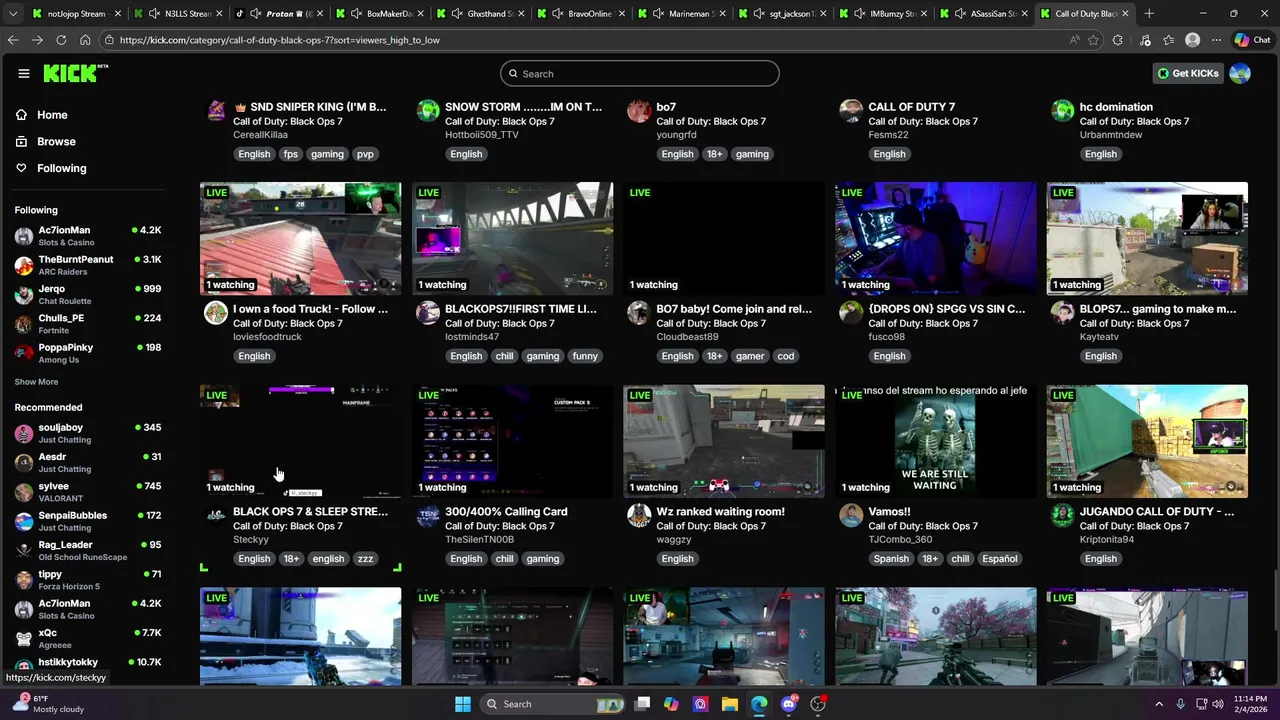
Task: Open SenpaiBubbles in Recommended list
Action: (87, 521)
